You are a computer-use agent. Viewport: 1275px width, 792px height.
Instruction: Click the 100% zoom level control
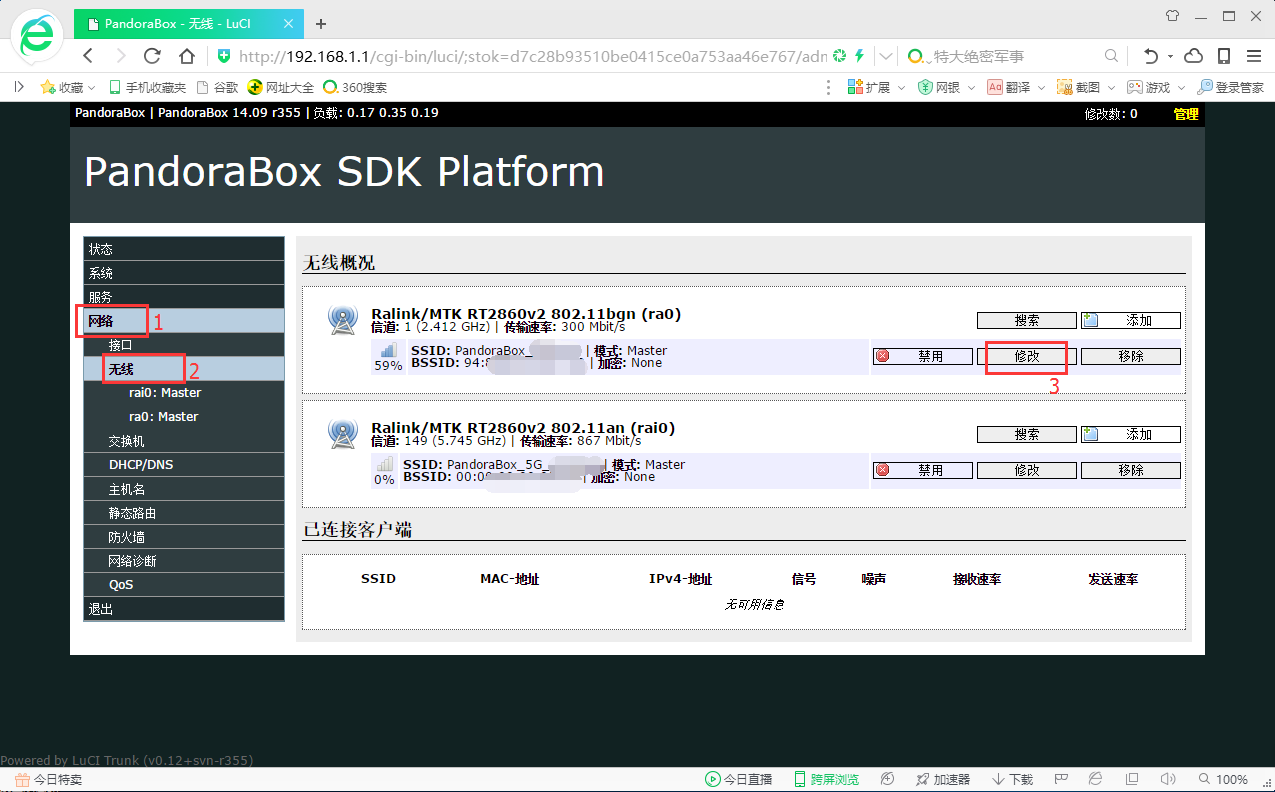pos(1224,779)
